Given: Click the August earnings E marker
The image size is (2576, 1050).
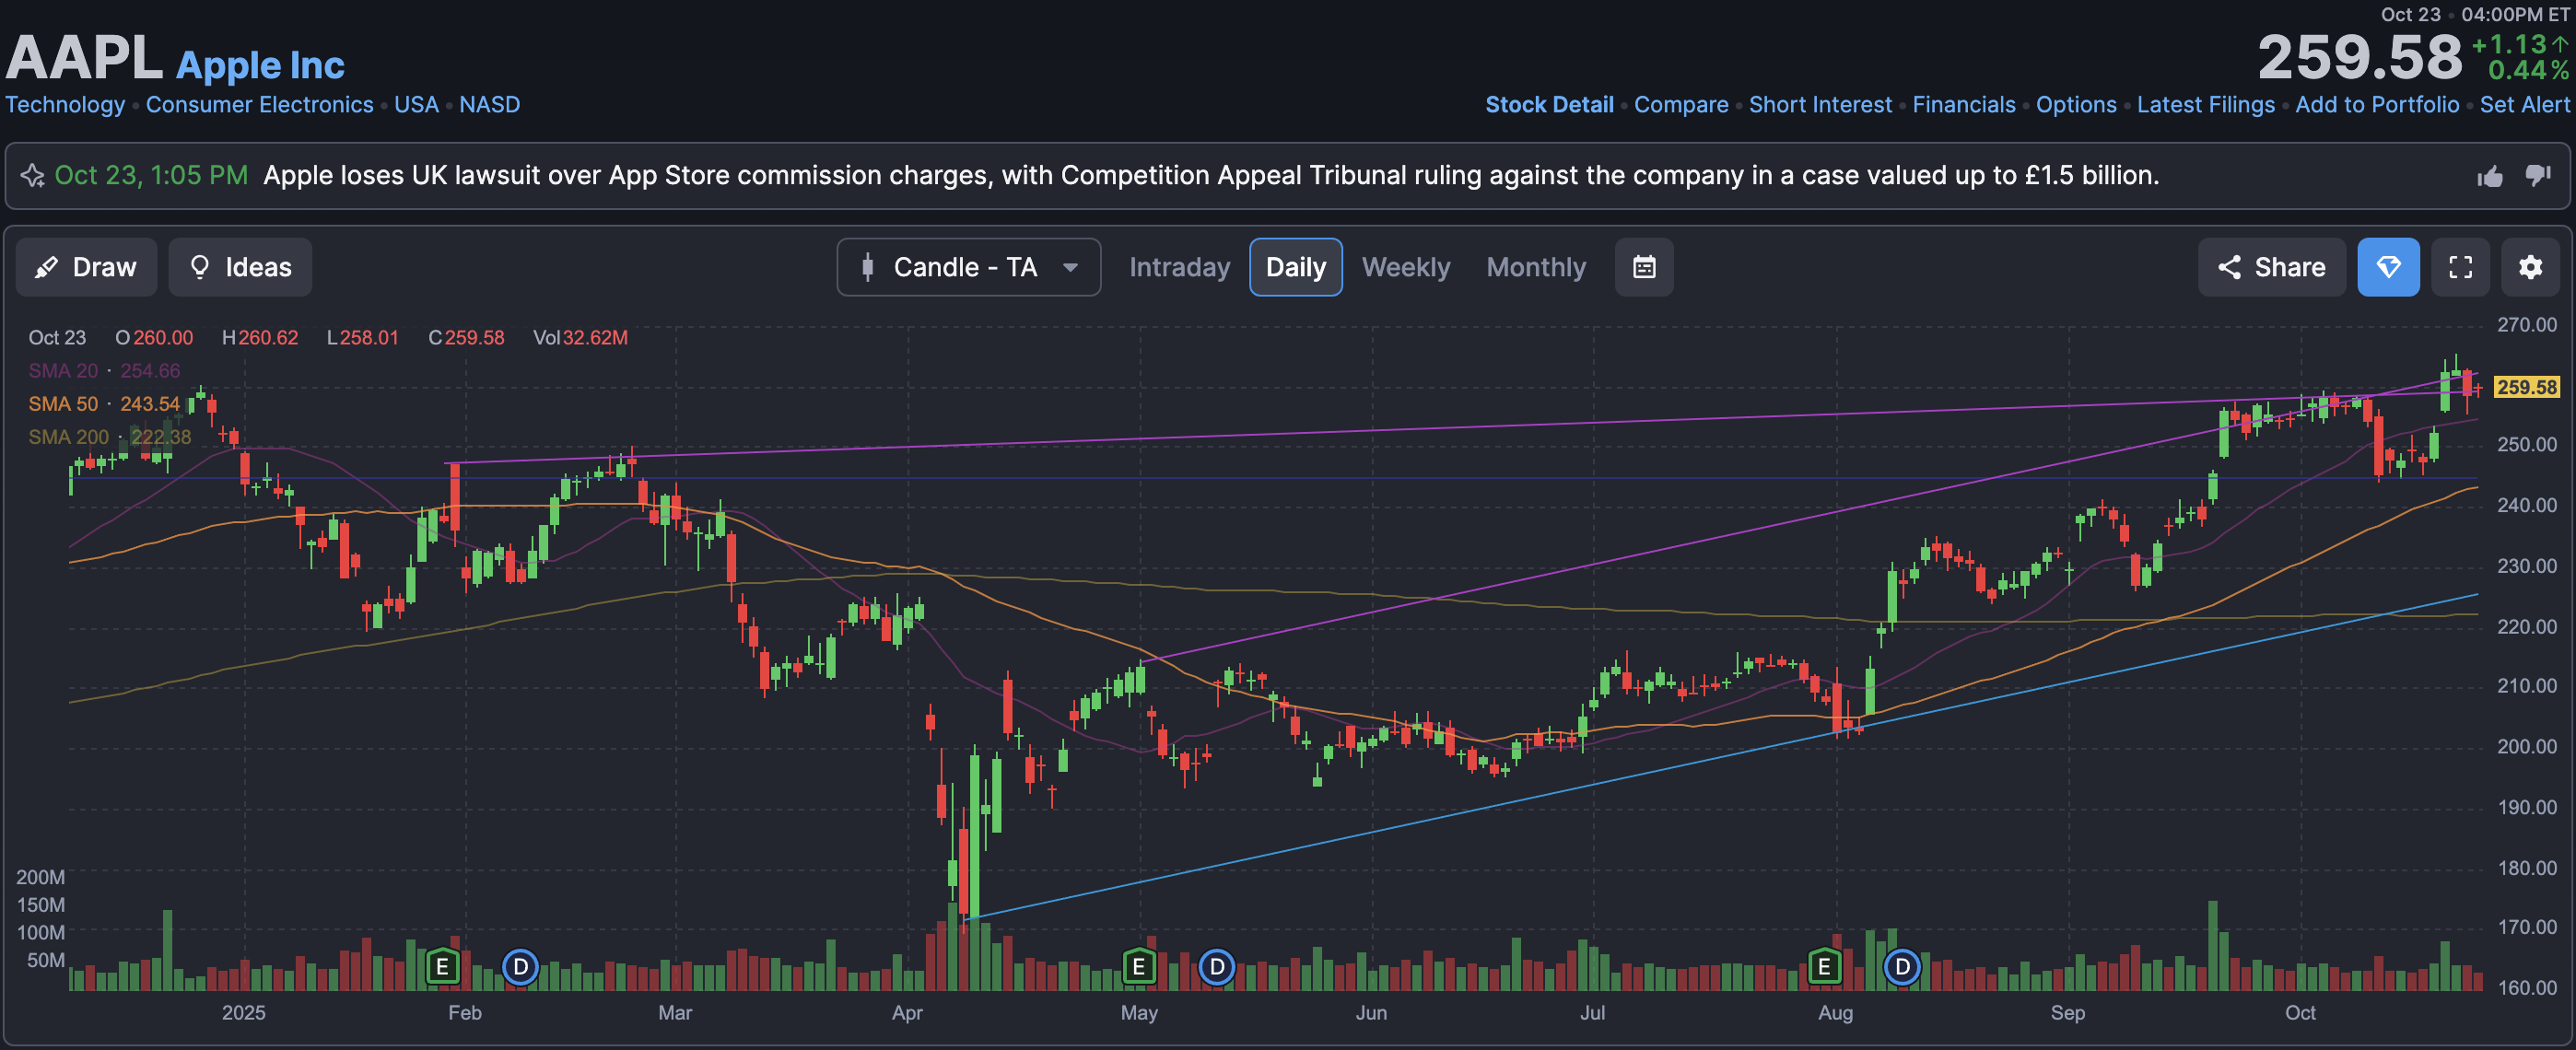Looking at the screenshot, I should pyautogui.click(x=1824, y=967).
